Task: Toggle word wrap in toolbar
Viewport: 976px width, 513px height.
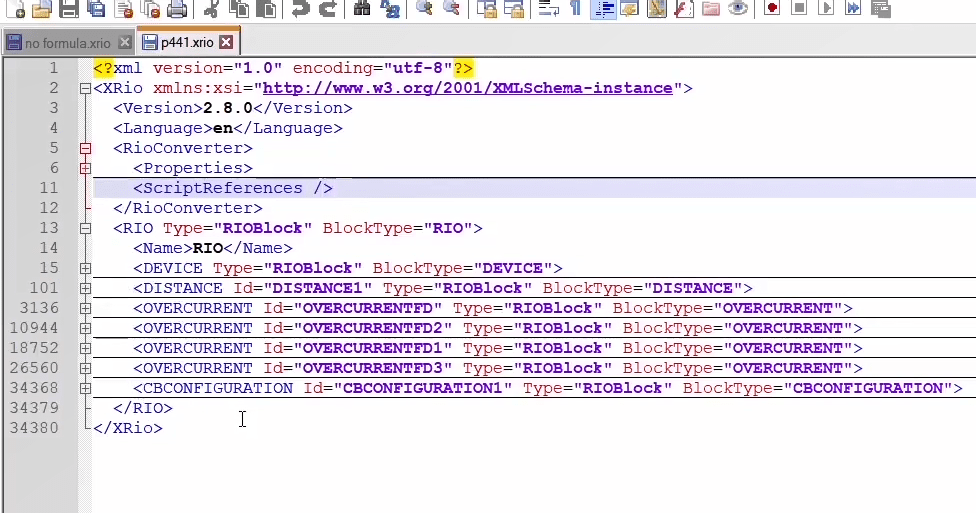Action: coord(548,9)
